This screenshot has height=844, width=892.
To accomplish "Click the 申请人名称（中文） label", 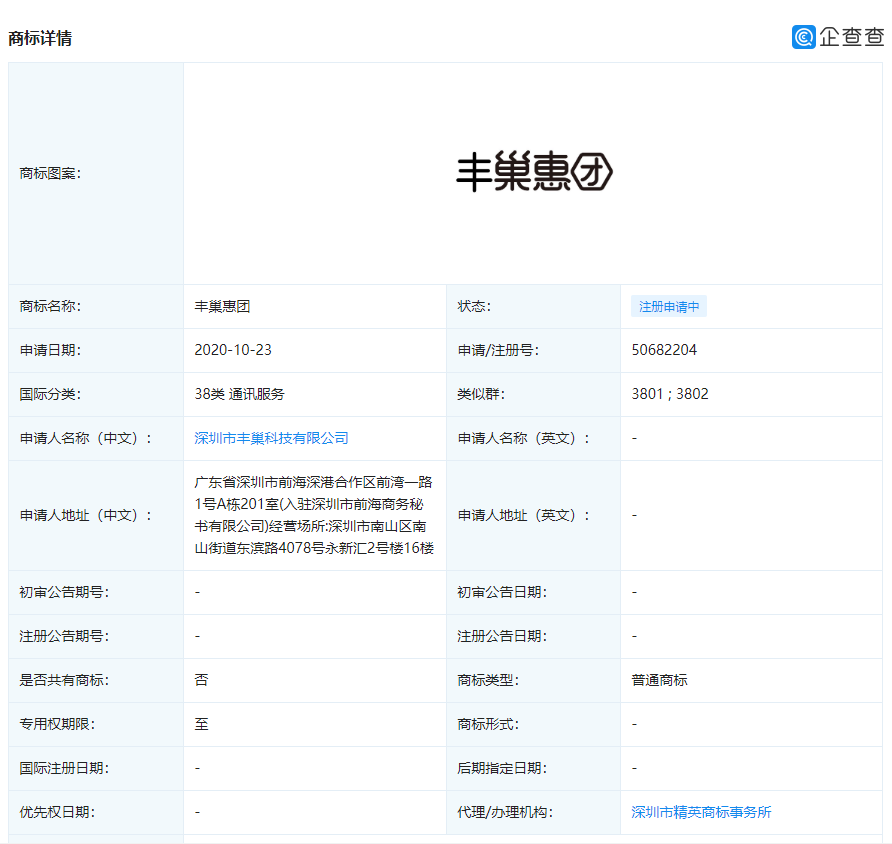I will pos(85,438).
